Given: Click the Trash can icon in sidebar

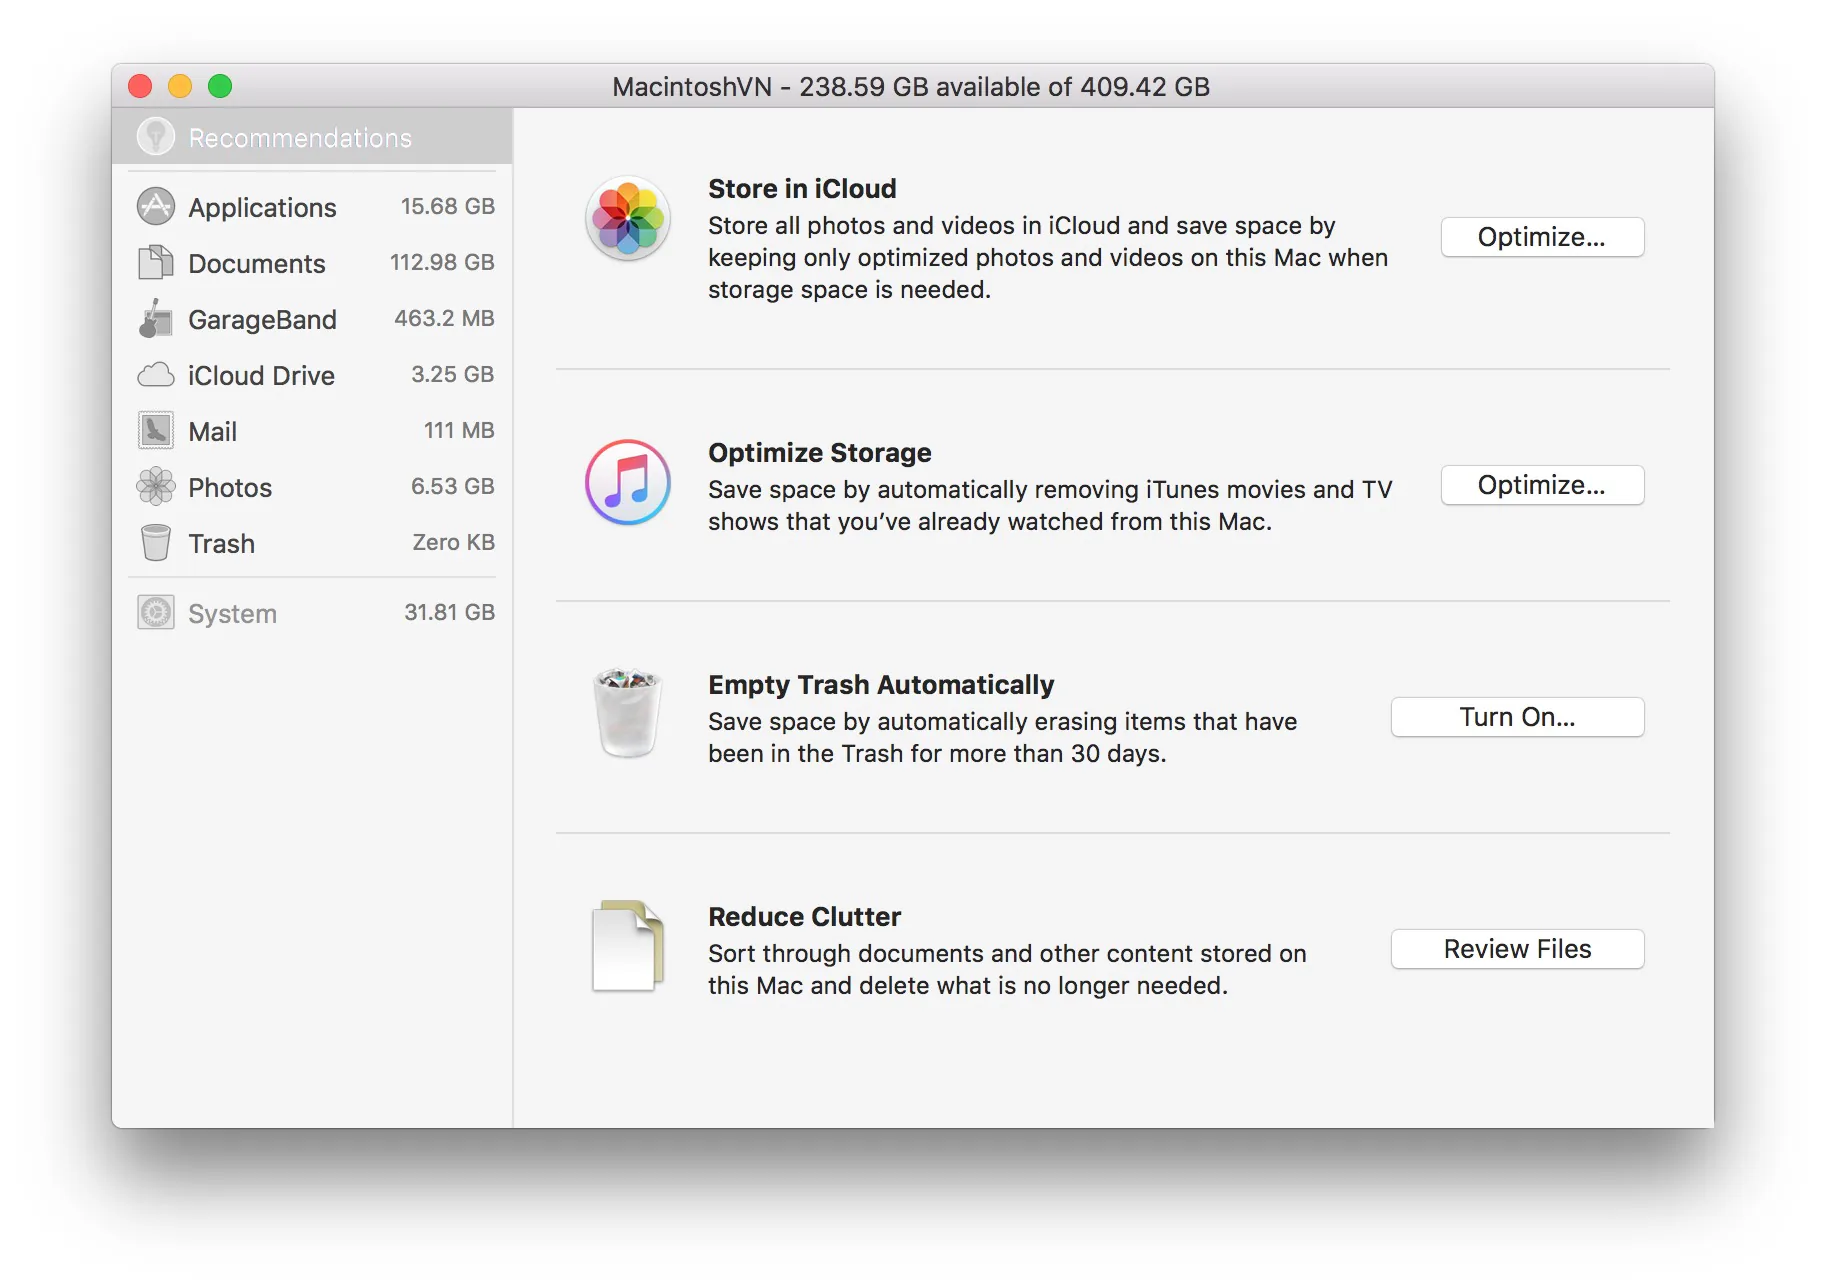Looking at the screenshot, I should tap(156, 543).
